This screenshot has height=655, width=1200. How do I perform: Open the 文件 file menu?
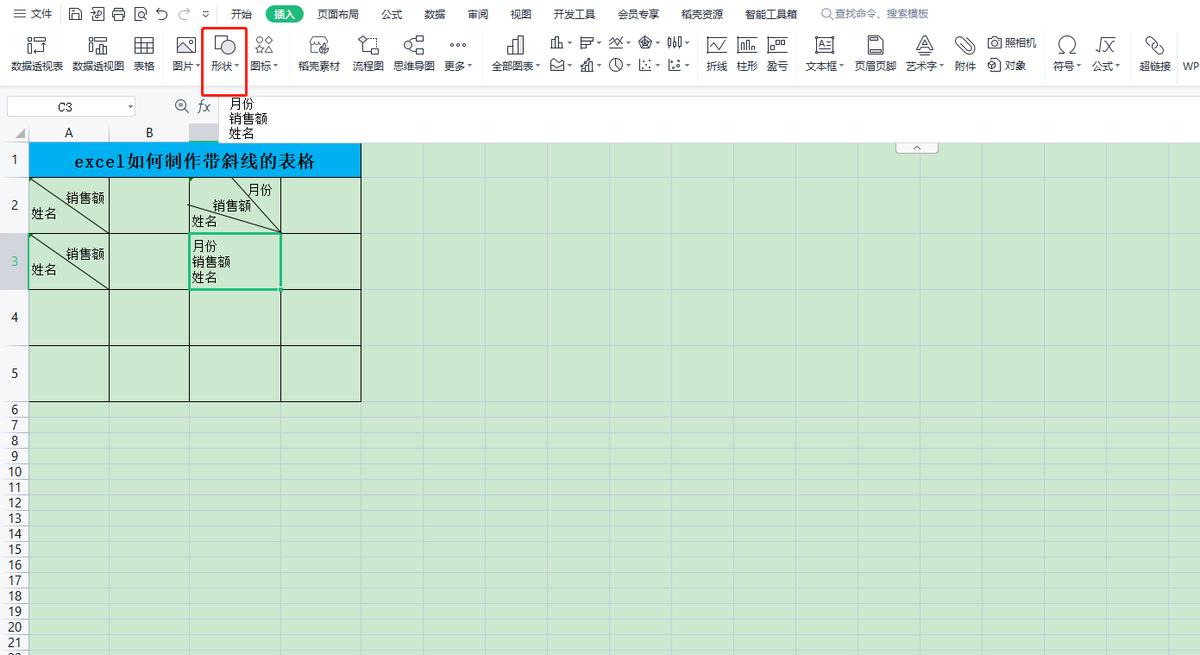click(32, 14)
